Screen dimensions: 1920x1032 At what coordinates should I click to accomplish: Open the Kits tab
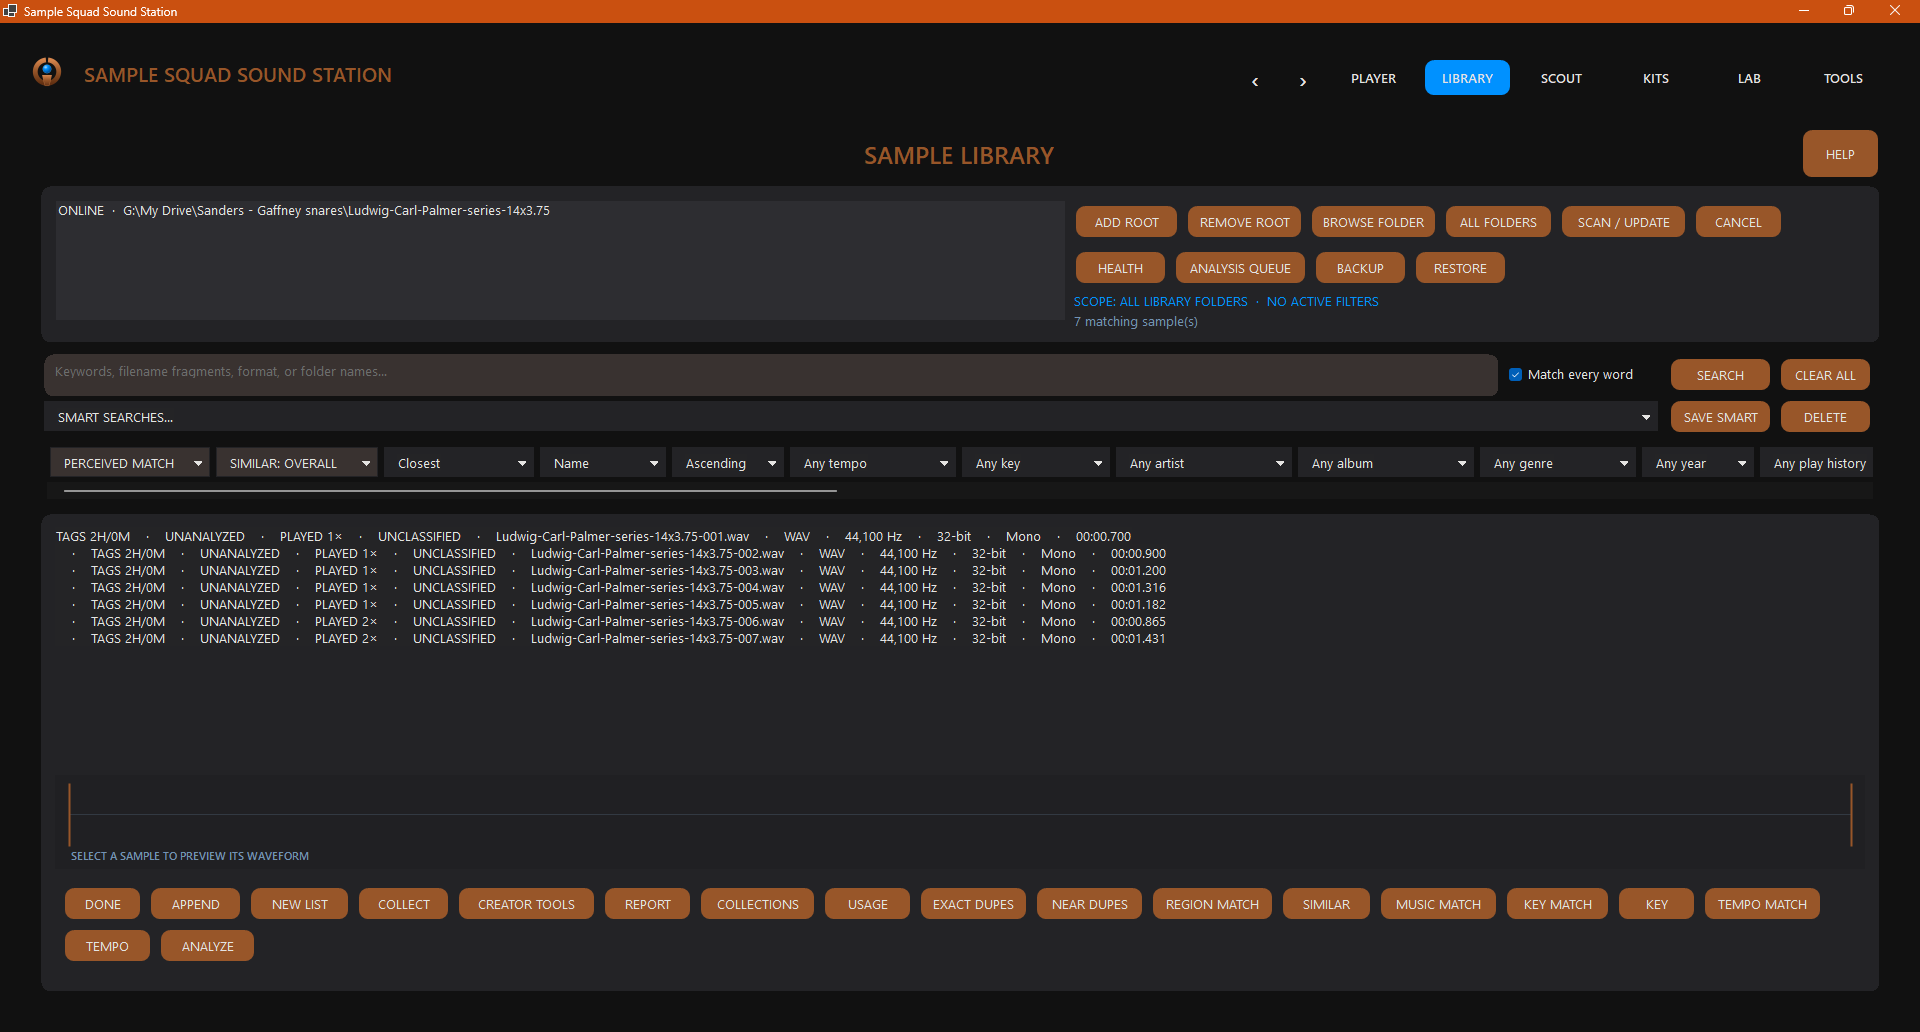coord(1655,78)
